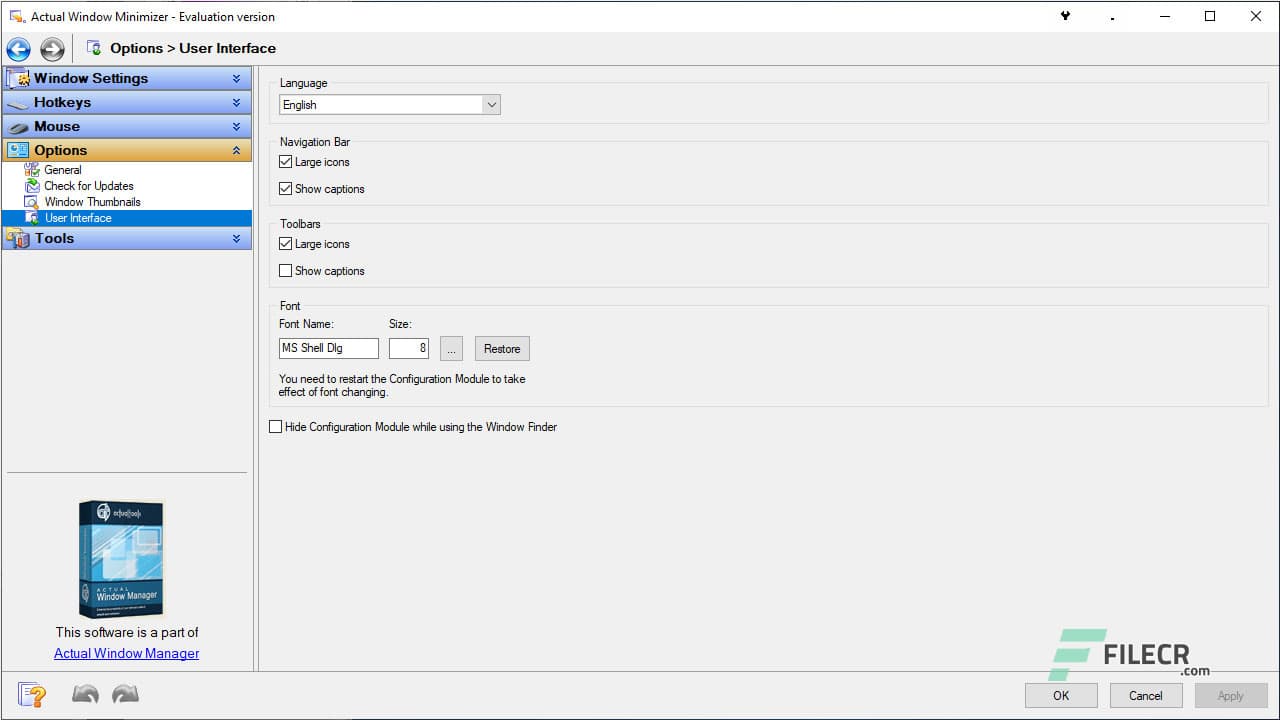Click the redo arrow icon
Viewport: 1280px width, 720px height.
124,693
